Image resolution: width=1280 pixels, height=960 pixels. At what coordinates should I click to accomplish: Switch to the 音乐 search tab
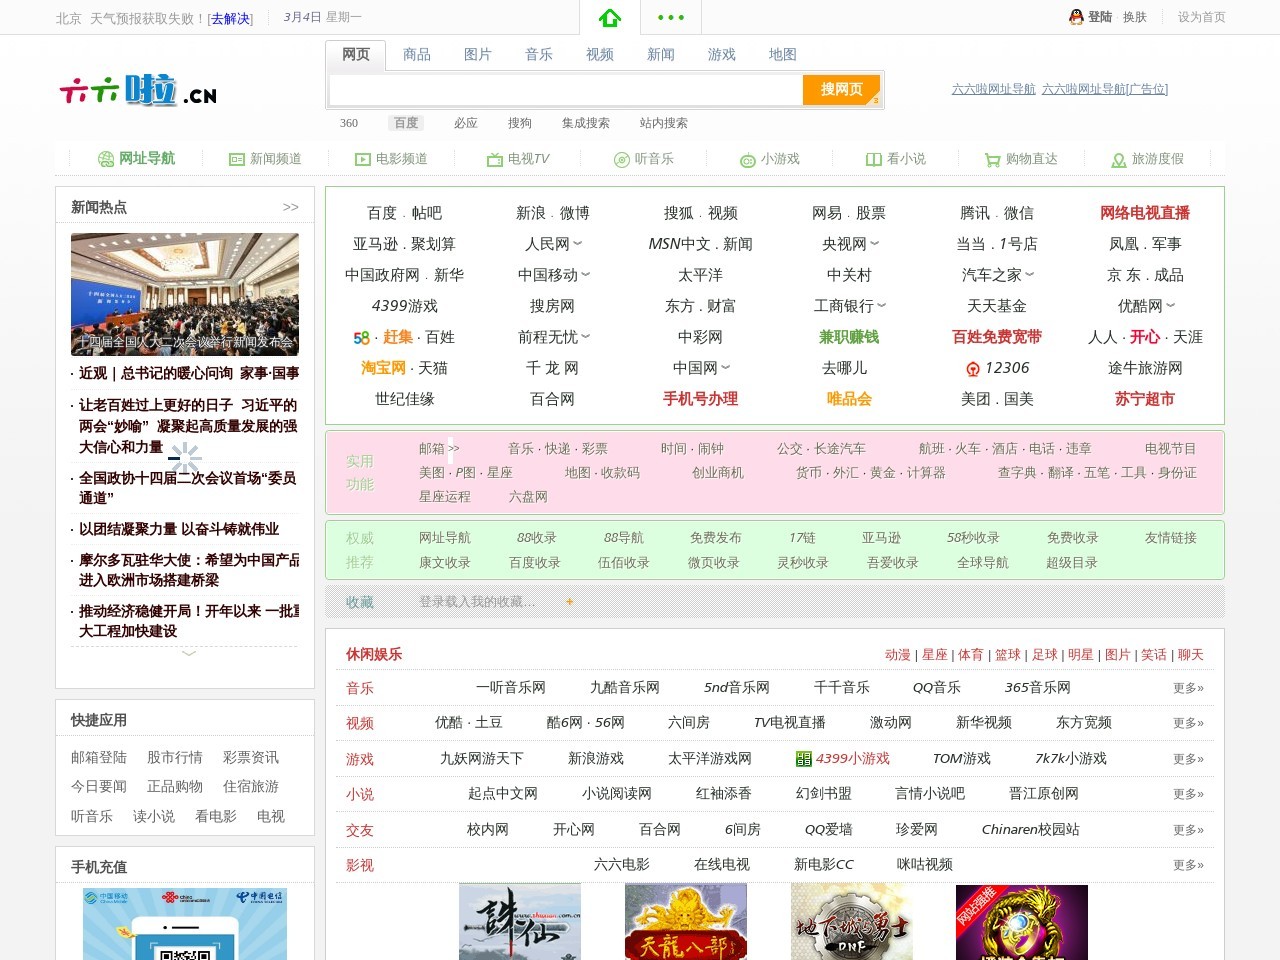click(539, 55)
